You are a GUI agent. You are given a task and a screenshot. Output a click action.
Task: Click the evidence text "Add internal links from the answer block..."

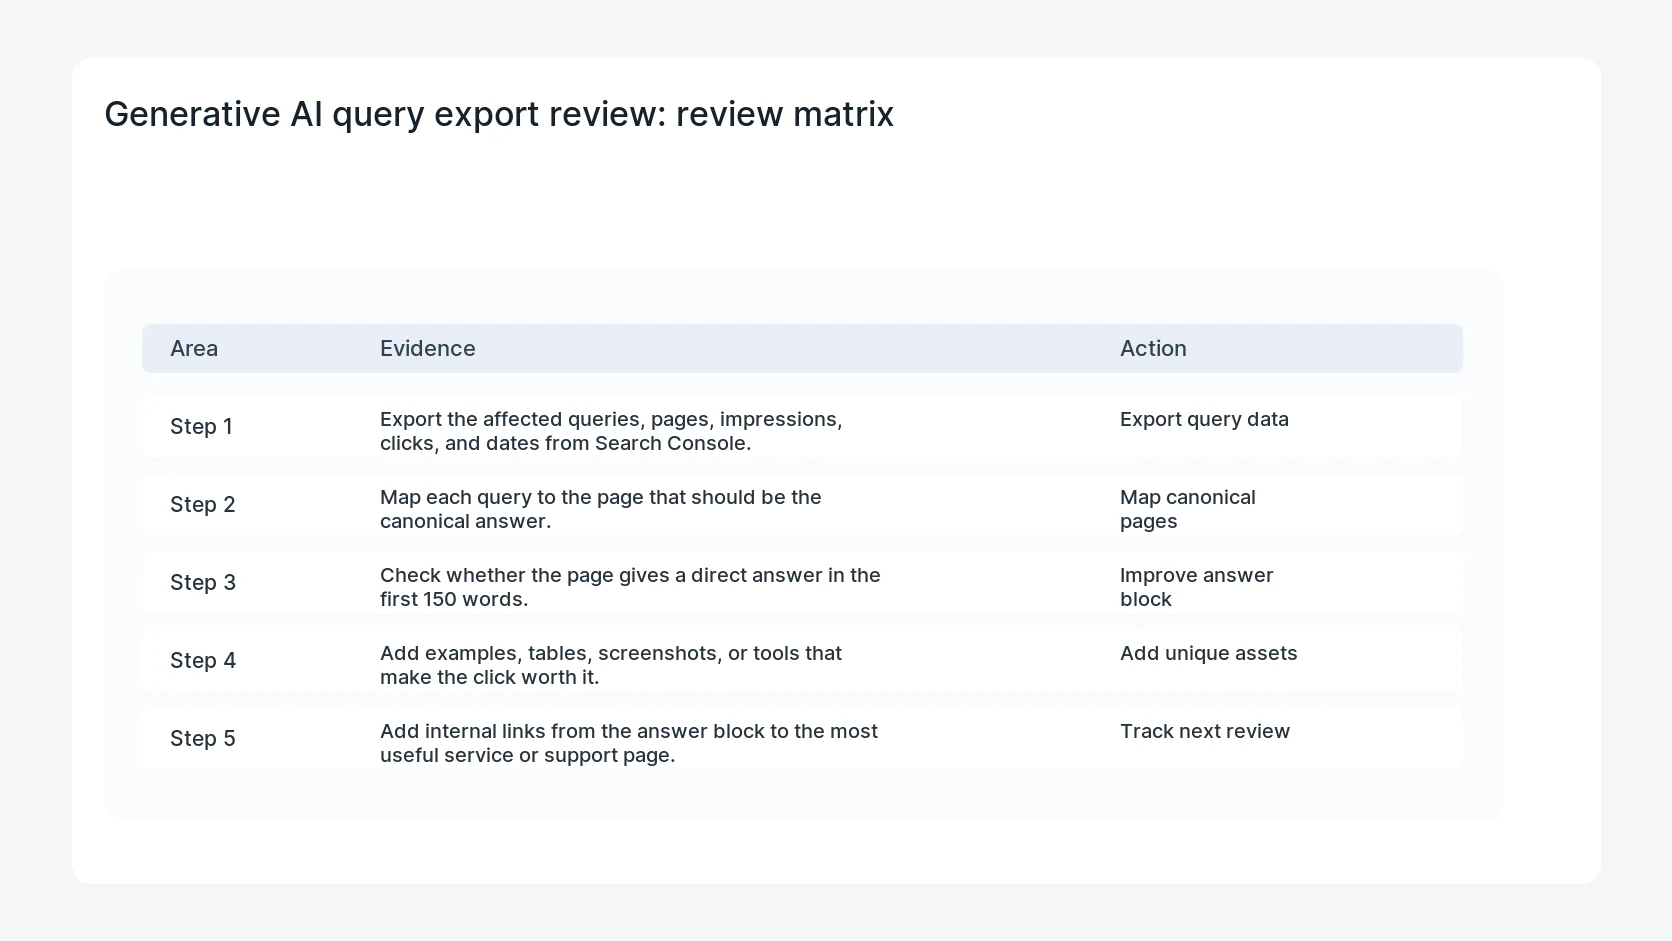[629, 743]
